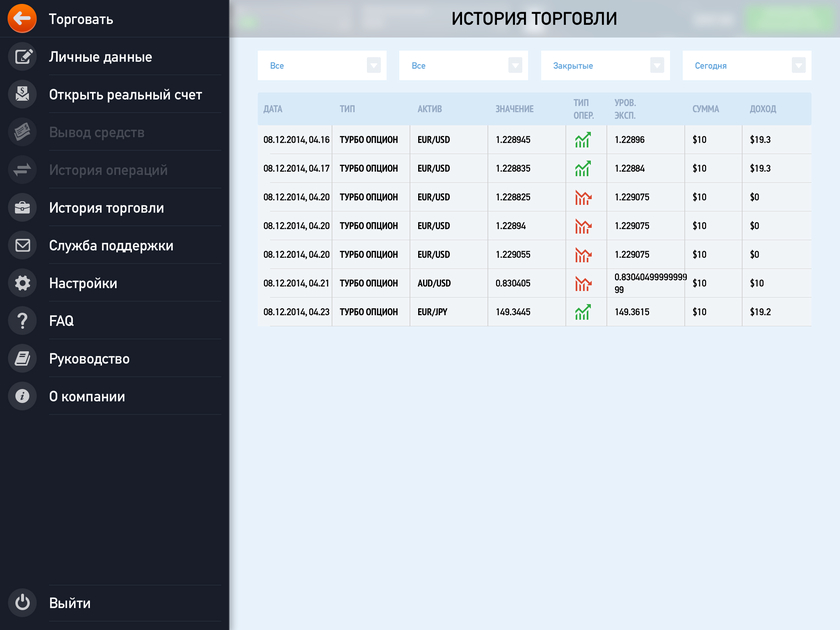The width and height of the screenshot is (840, 630).
Task: Open the 'Сегодня' period dropdown
Action: click(747, 65)
